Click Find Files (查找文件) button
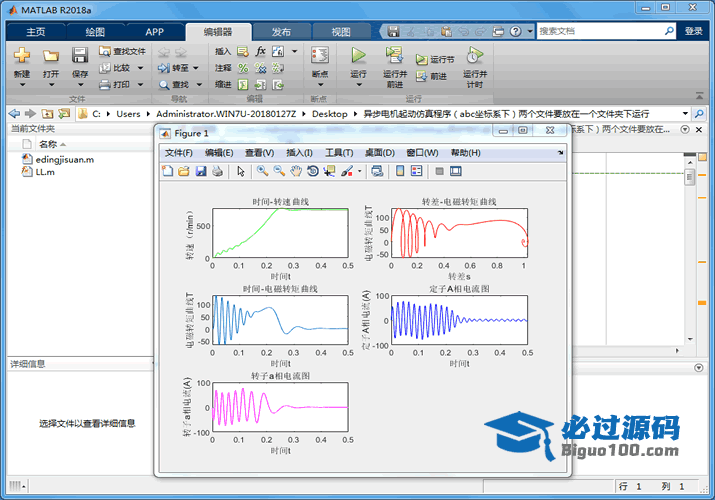Viewport: 715px width, 500px height. click(122, 52)
